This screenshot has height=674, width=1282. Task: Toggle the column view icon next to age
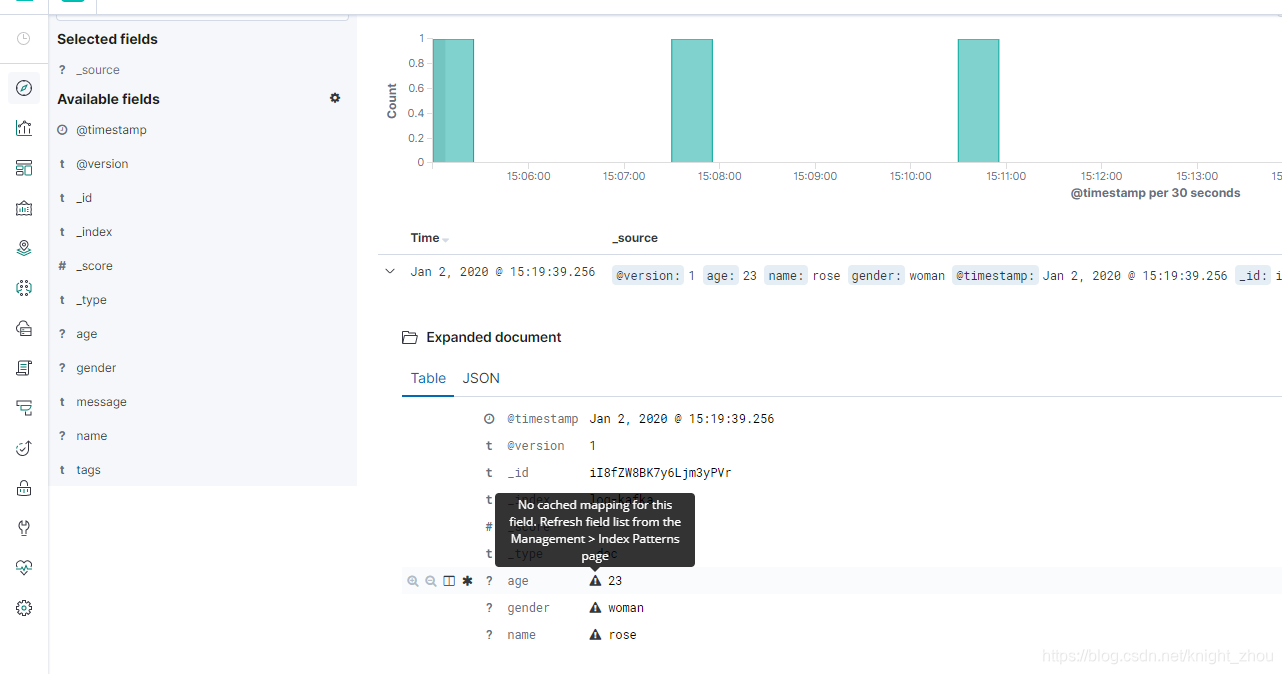(448, 580)
